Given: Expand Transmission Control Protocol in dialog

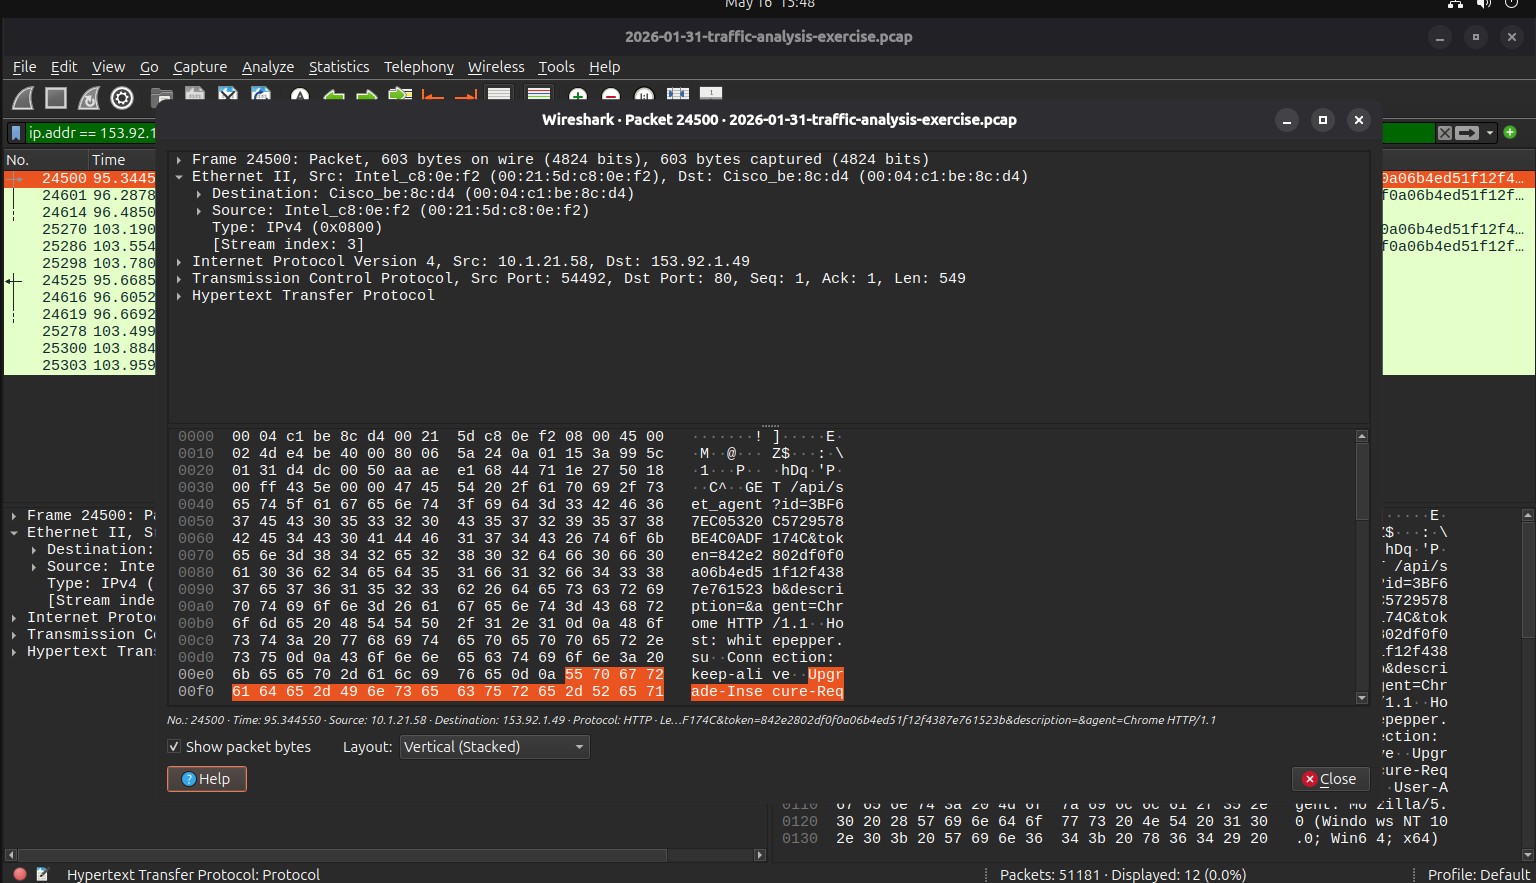Looking at the screenshot, I should [178, 279].
